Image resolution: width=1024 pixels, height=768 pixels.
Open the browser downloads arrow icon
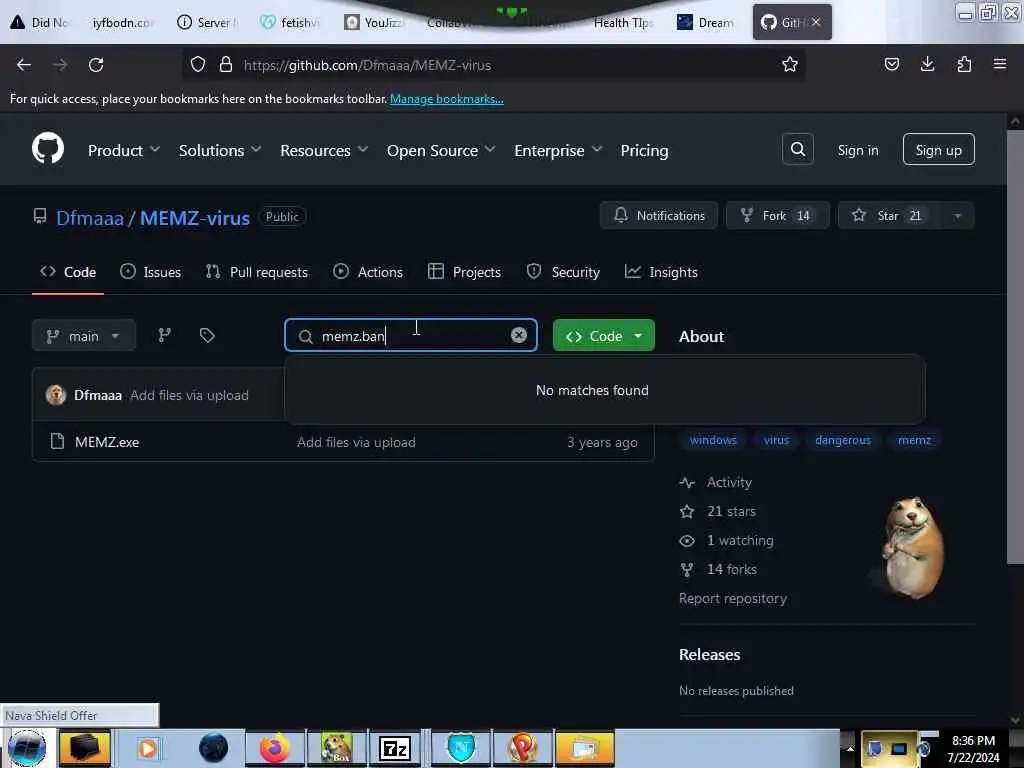tap(927, 65)
